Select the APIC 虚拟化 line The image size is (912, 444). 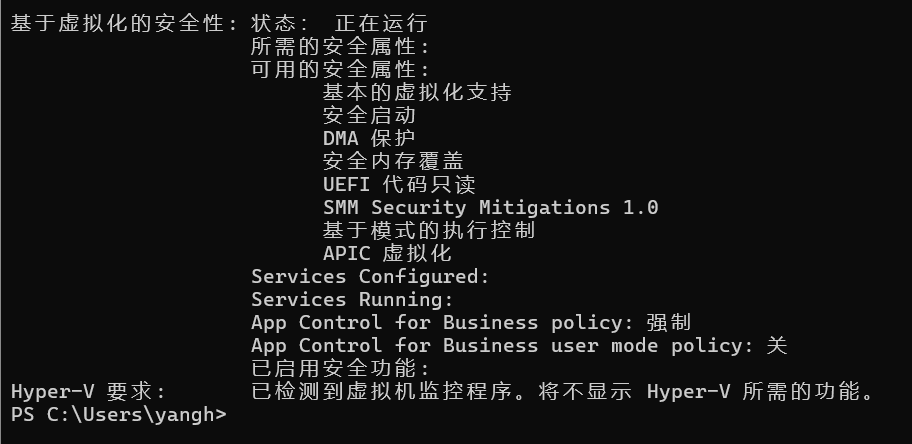[x=387, y=253]
